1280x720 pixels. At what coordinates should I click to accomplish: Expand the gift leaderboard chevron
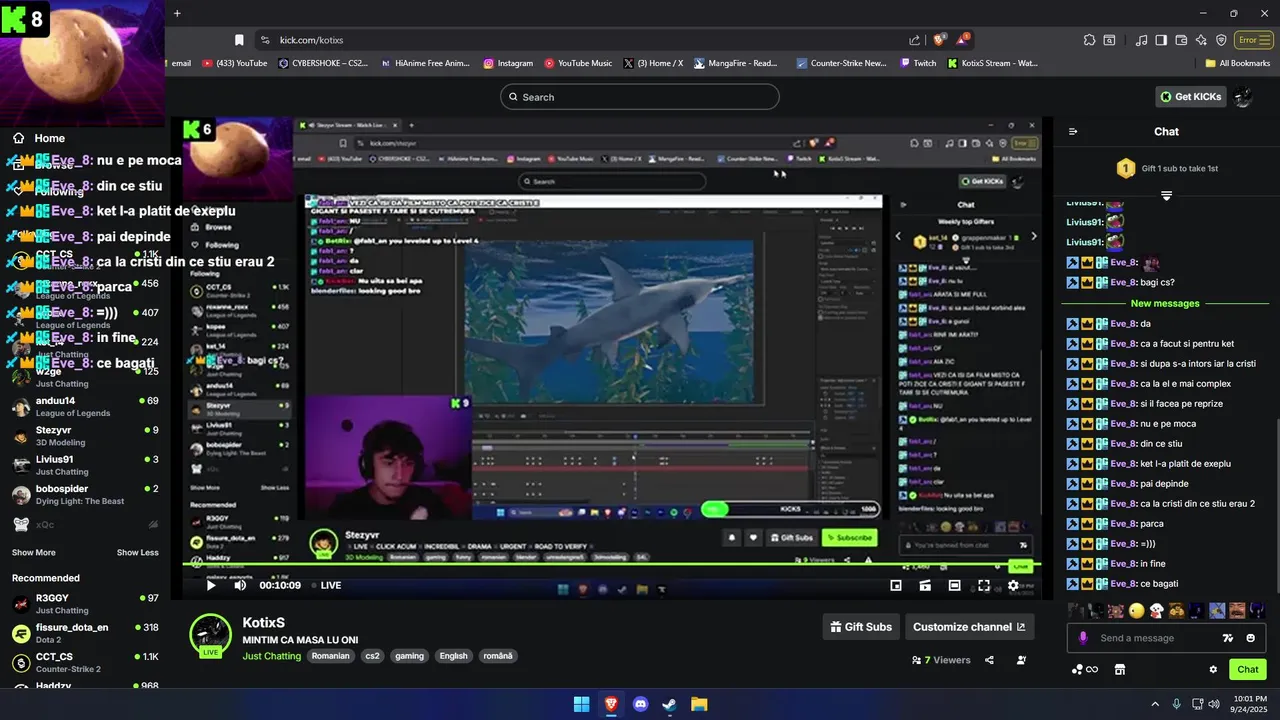1166,195
